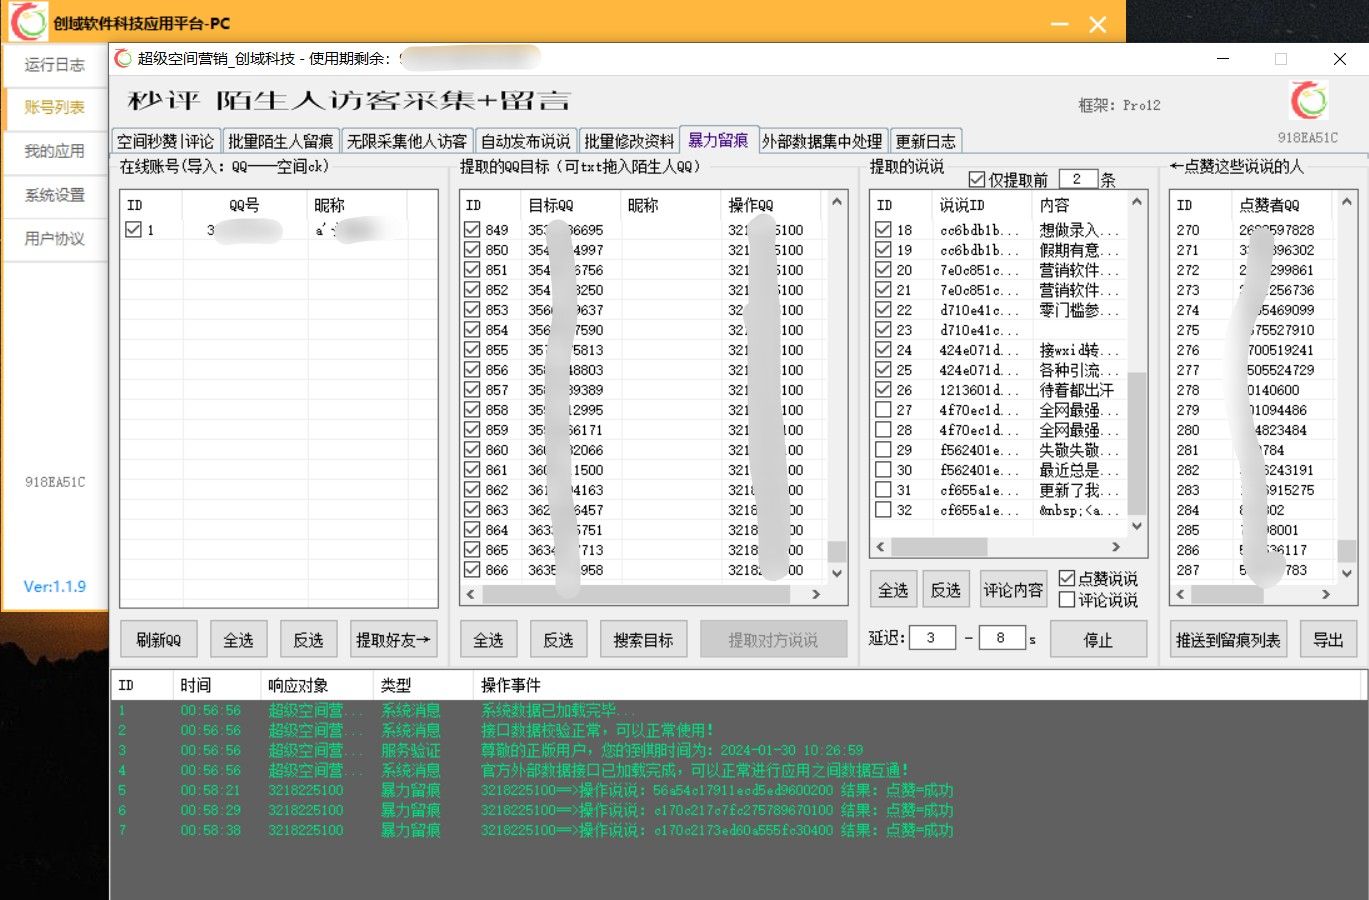1369x900 pixels.
Task: Click 反选 under the target QQ list
Action: click(x=558, y=640)
